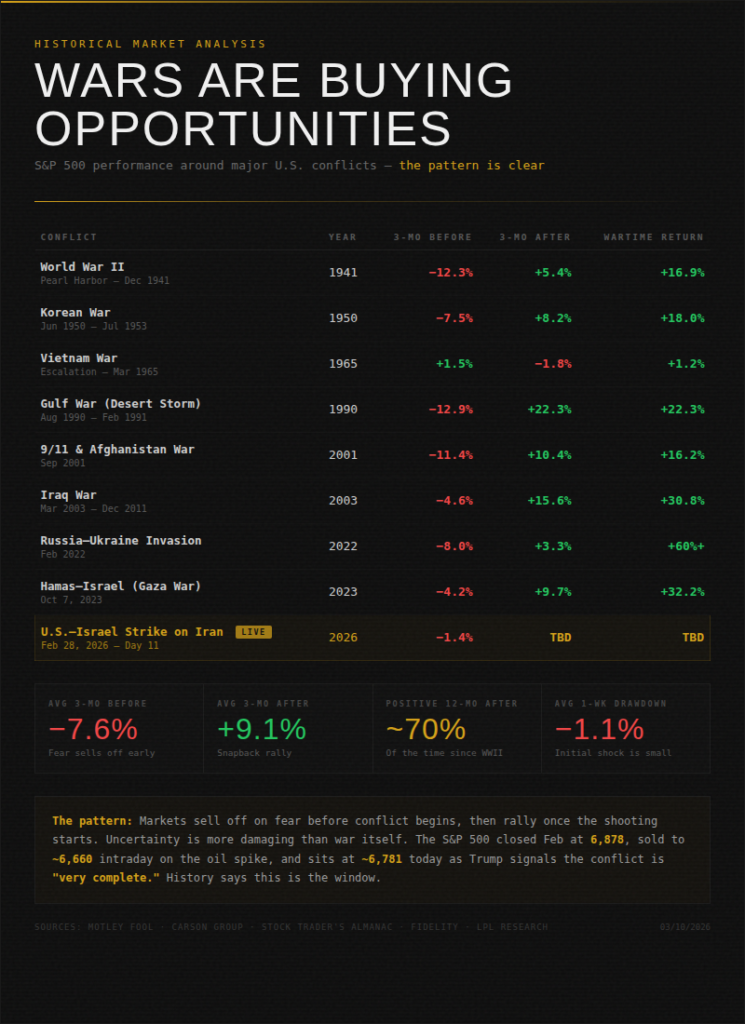Click the −1.1% avg 1-wk drawdown card
The height and width of the screenshot is (1024, 745).
click(x=625, y=728)
